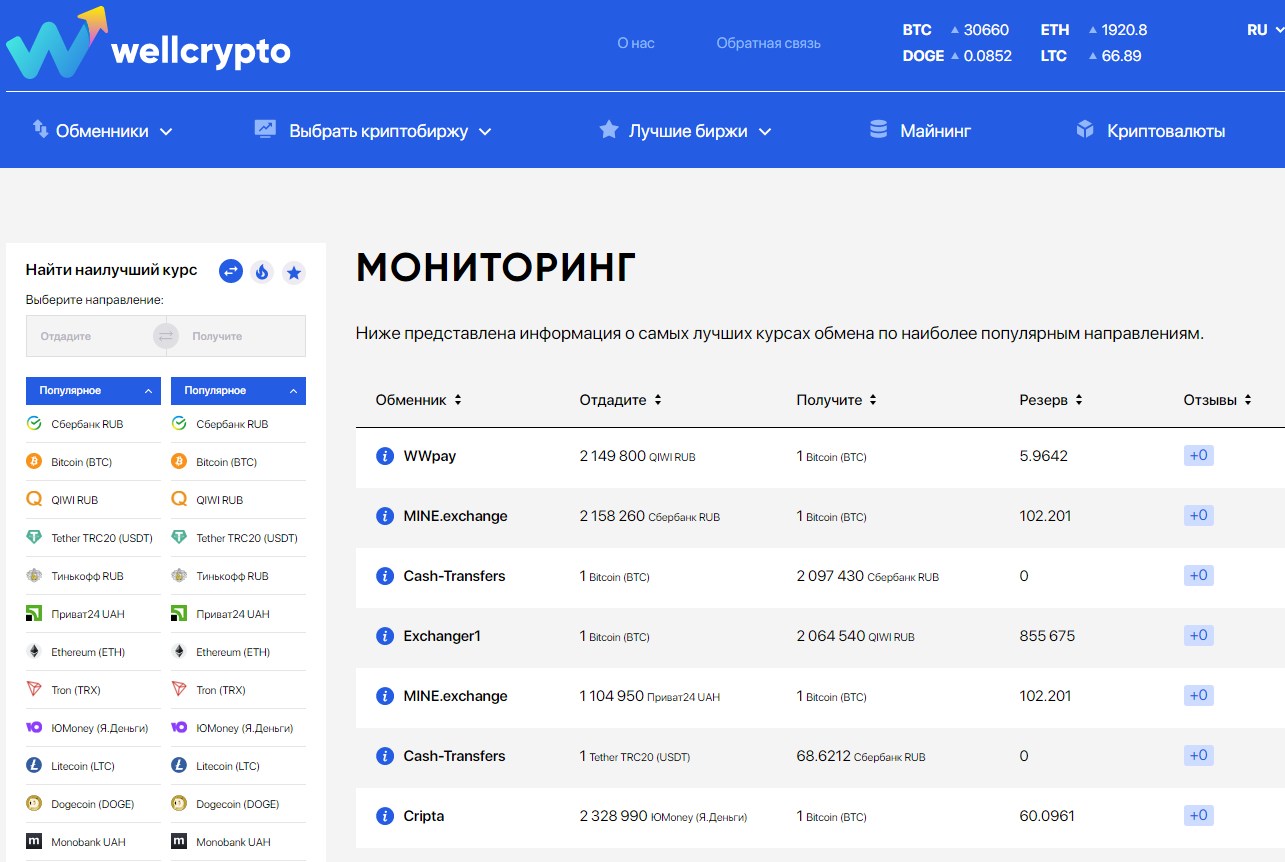
Task: Show info for WWpay exchanger
Action: pos(384,456)
